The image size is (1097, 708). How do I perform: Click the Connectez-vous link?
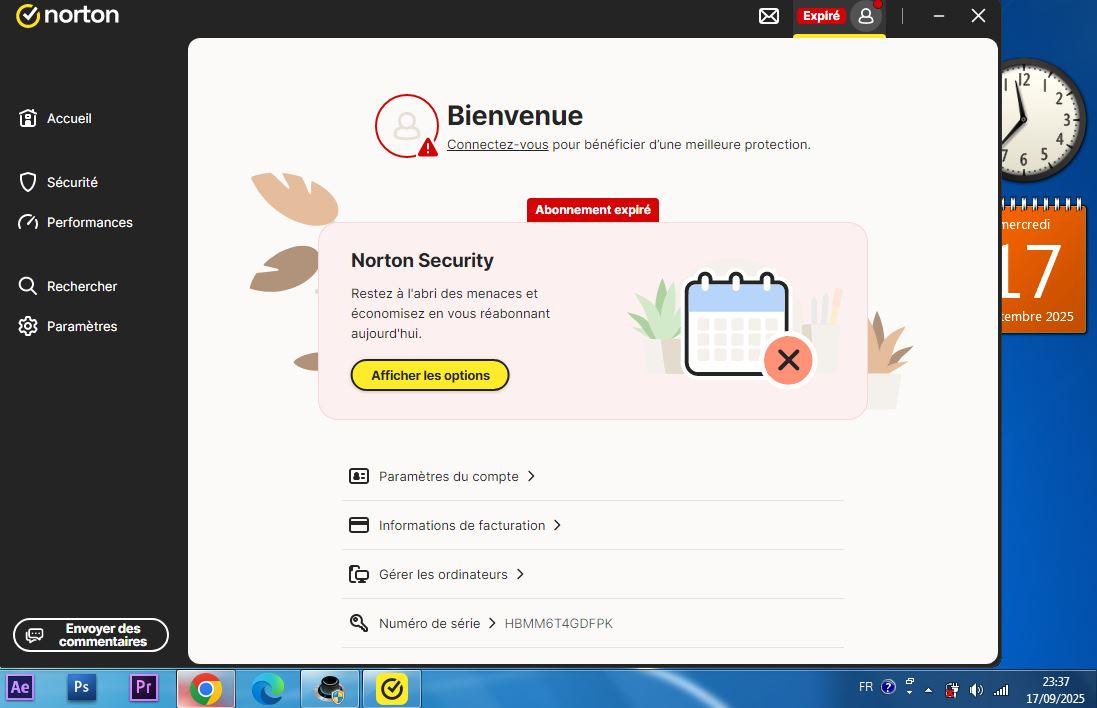coord(497,145)
